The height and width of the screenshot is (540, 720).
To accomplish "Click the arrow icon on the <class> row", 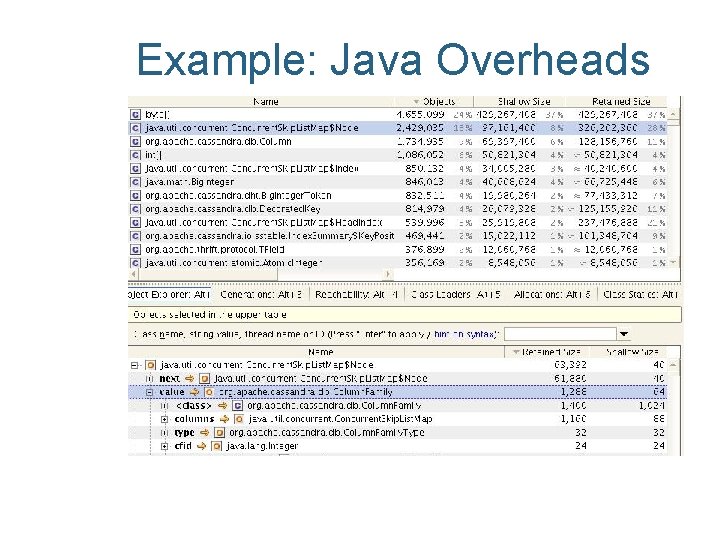I will (223, 405).
